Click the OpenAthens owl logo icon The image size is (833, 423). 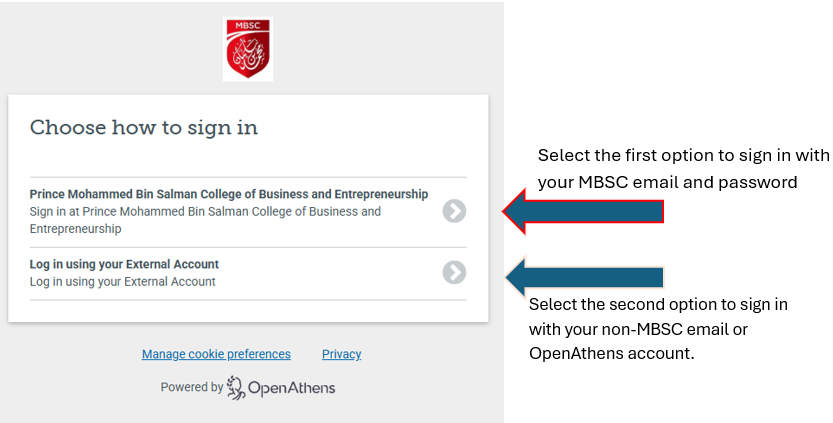coord(235,387)
